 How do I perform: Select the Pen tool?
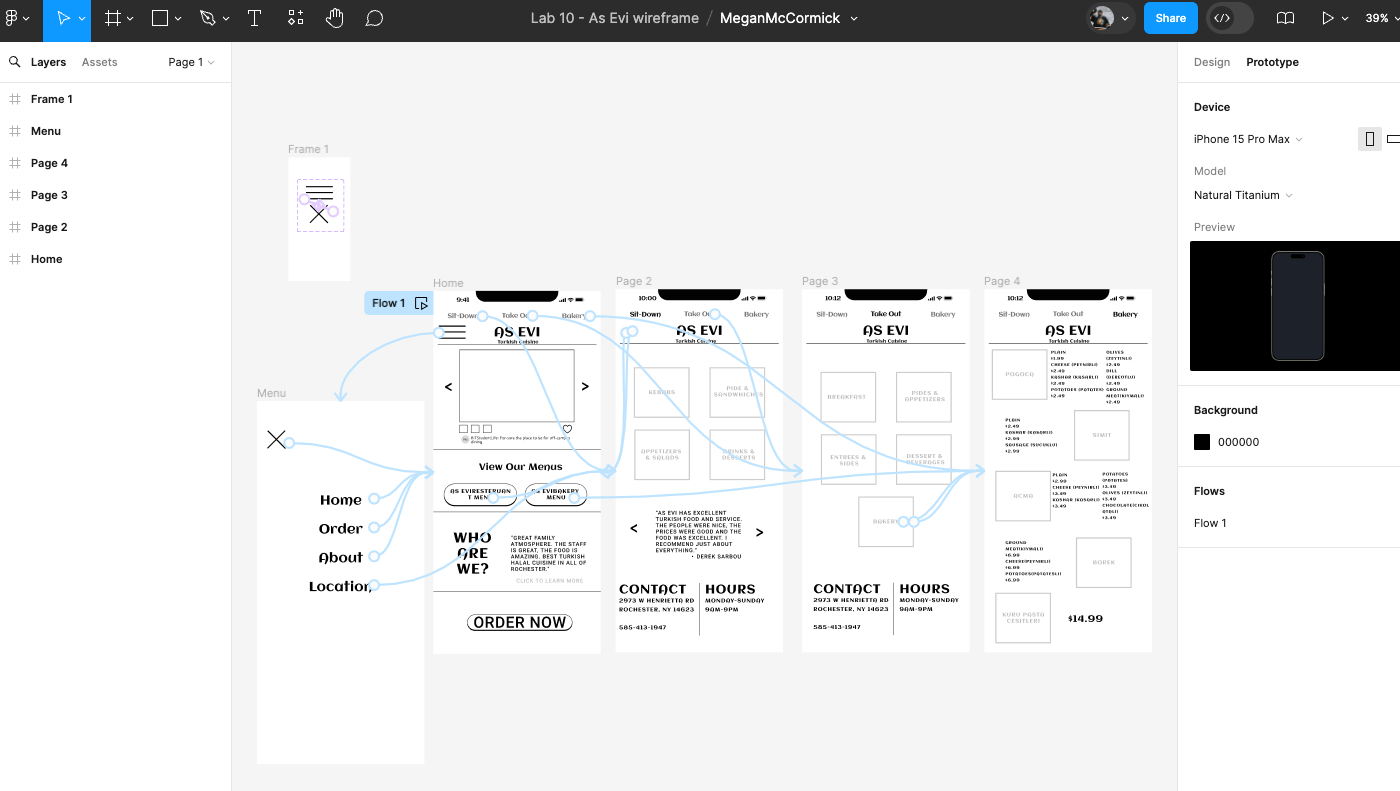pos(207,18)
